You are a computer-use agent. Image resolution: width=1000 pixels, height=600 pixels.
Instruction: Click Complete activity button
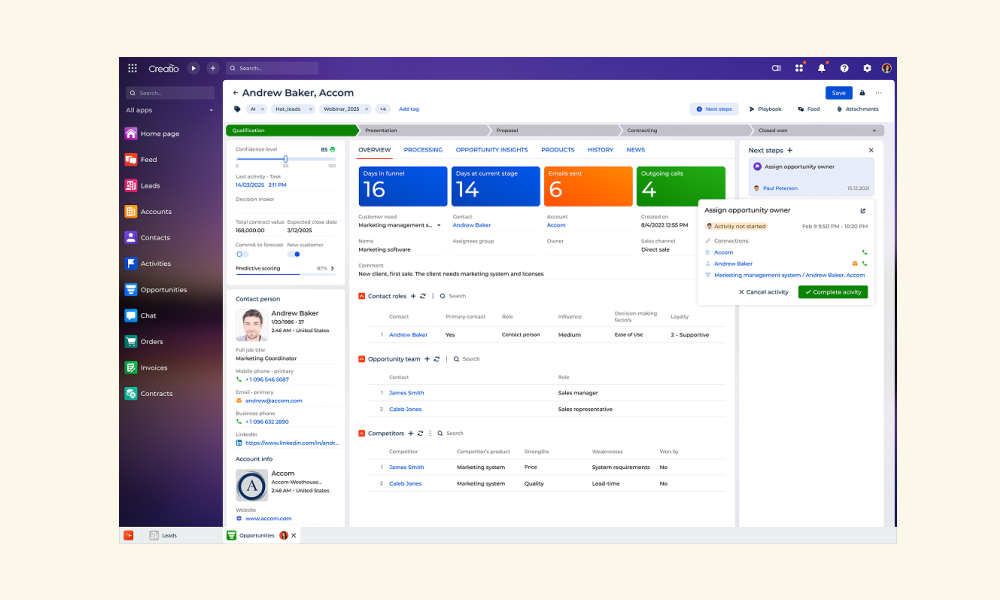pos(833,292)
